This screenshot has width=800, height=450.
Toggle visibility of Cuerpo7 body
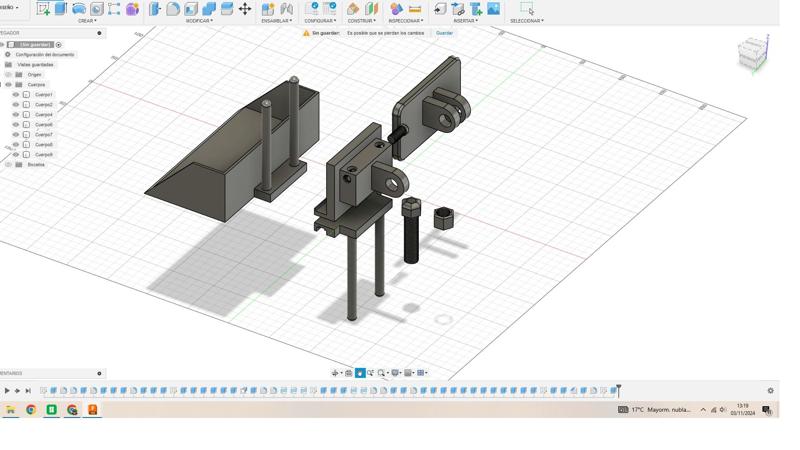pyautogui.click(x=16, y=135)
